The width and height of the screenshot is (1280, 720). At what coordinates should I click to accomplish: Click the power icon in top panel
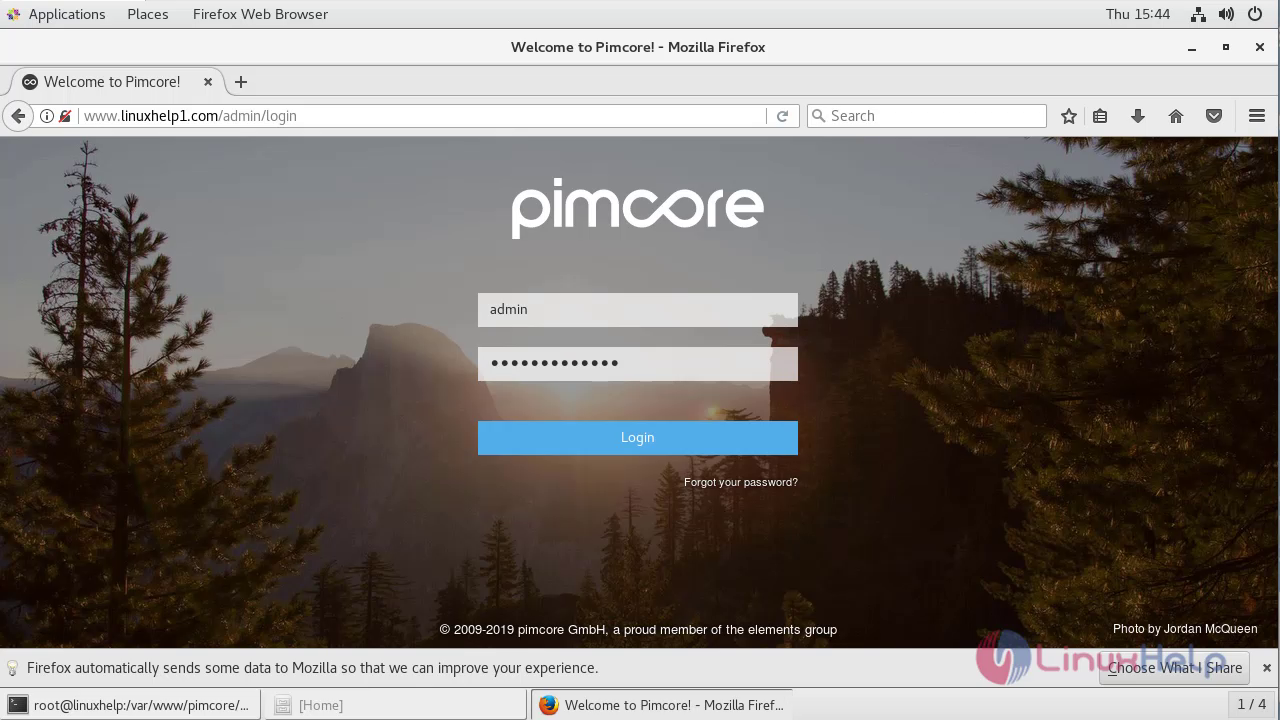coord(1255,14)
